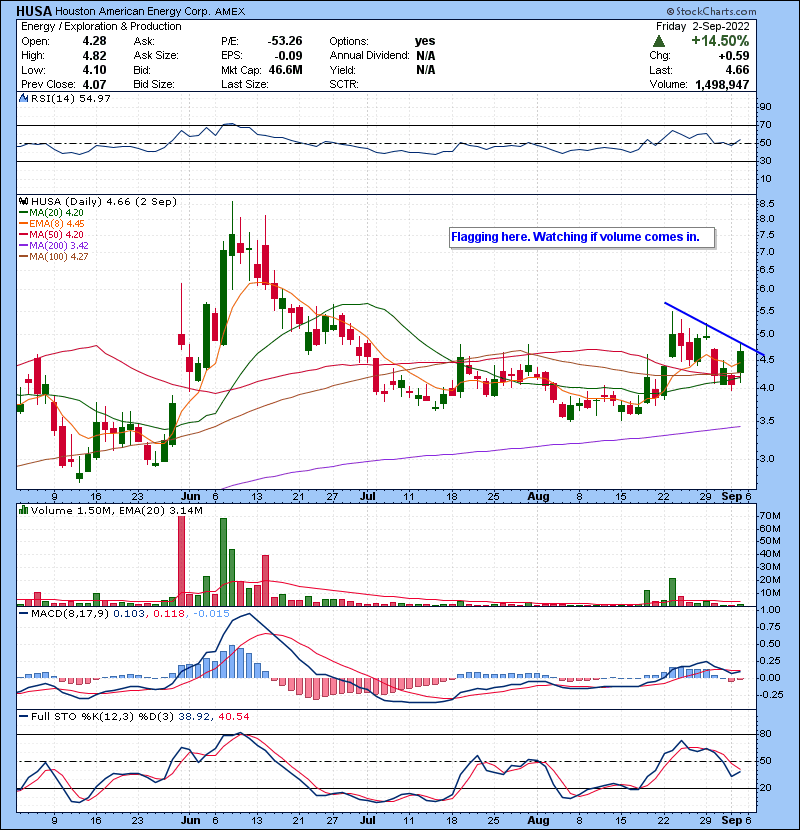Click the Options value yes
This screenshot has width=800, height=830.
point(425,41)
